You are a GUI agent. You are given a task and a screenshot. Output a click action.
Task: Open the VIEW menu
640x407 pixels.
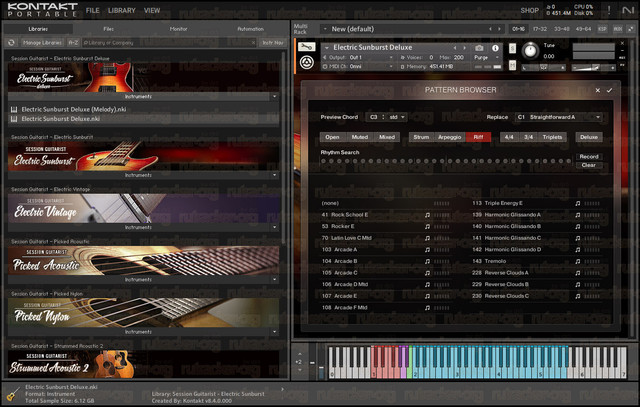[152, 10]
